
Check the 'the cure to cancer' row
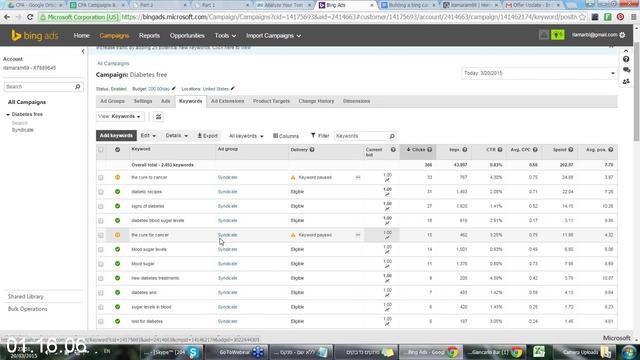tap(101, 178)
